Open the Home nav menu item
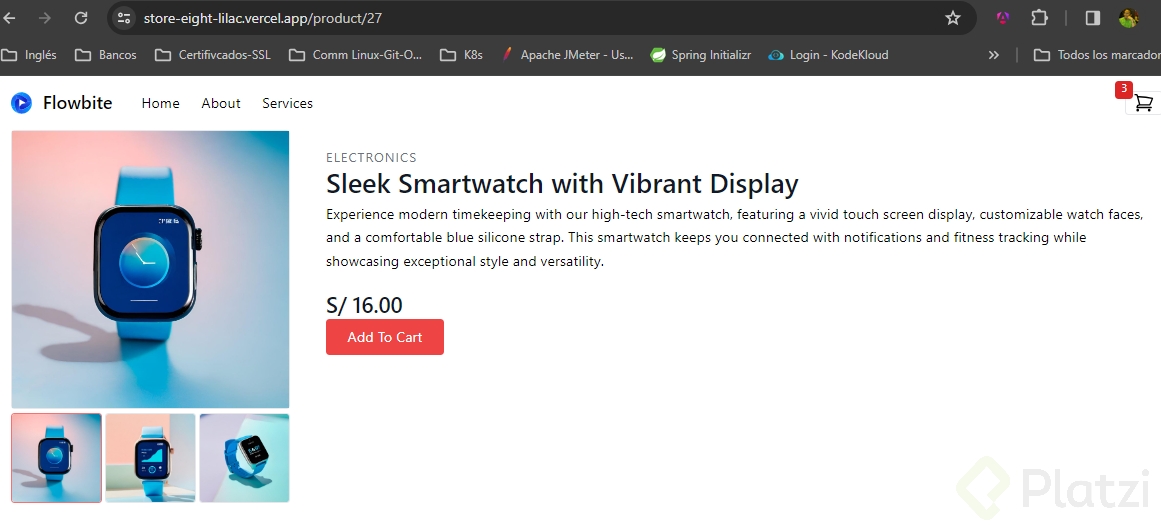 click(x=160, y=103)
